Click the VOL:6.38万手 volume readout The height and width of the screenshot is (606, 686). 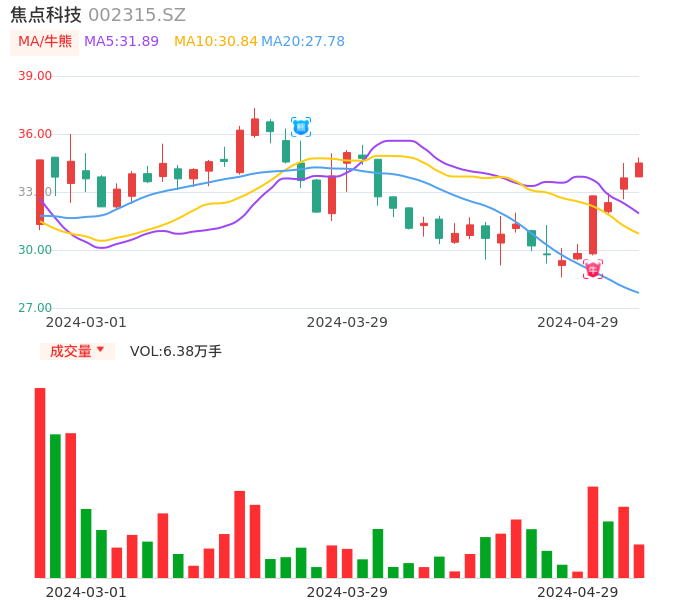[x=175, y=351]
